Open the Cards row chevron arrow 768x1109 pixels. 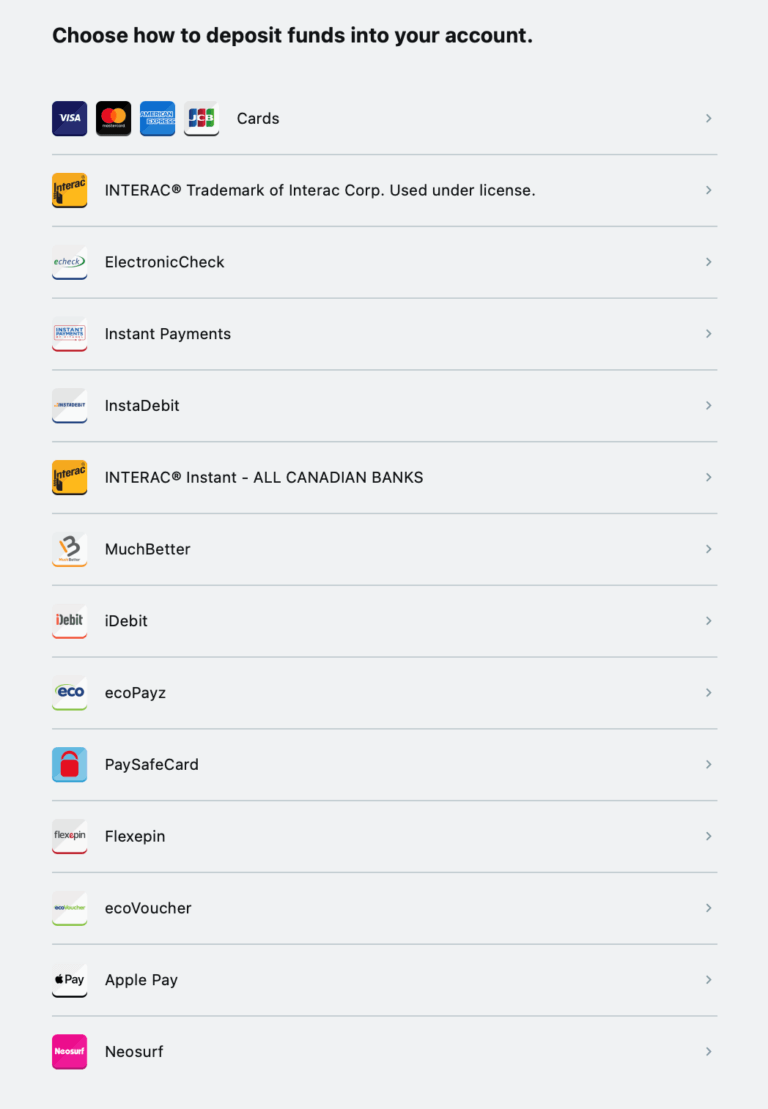point(708,118)
